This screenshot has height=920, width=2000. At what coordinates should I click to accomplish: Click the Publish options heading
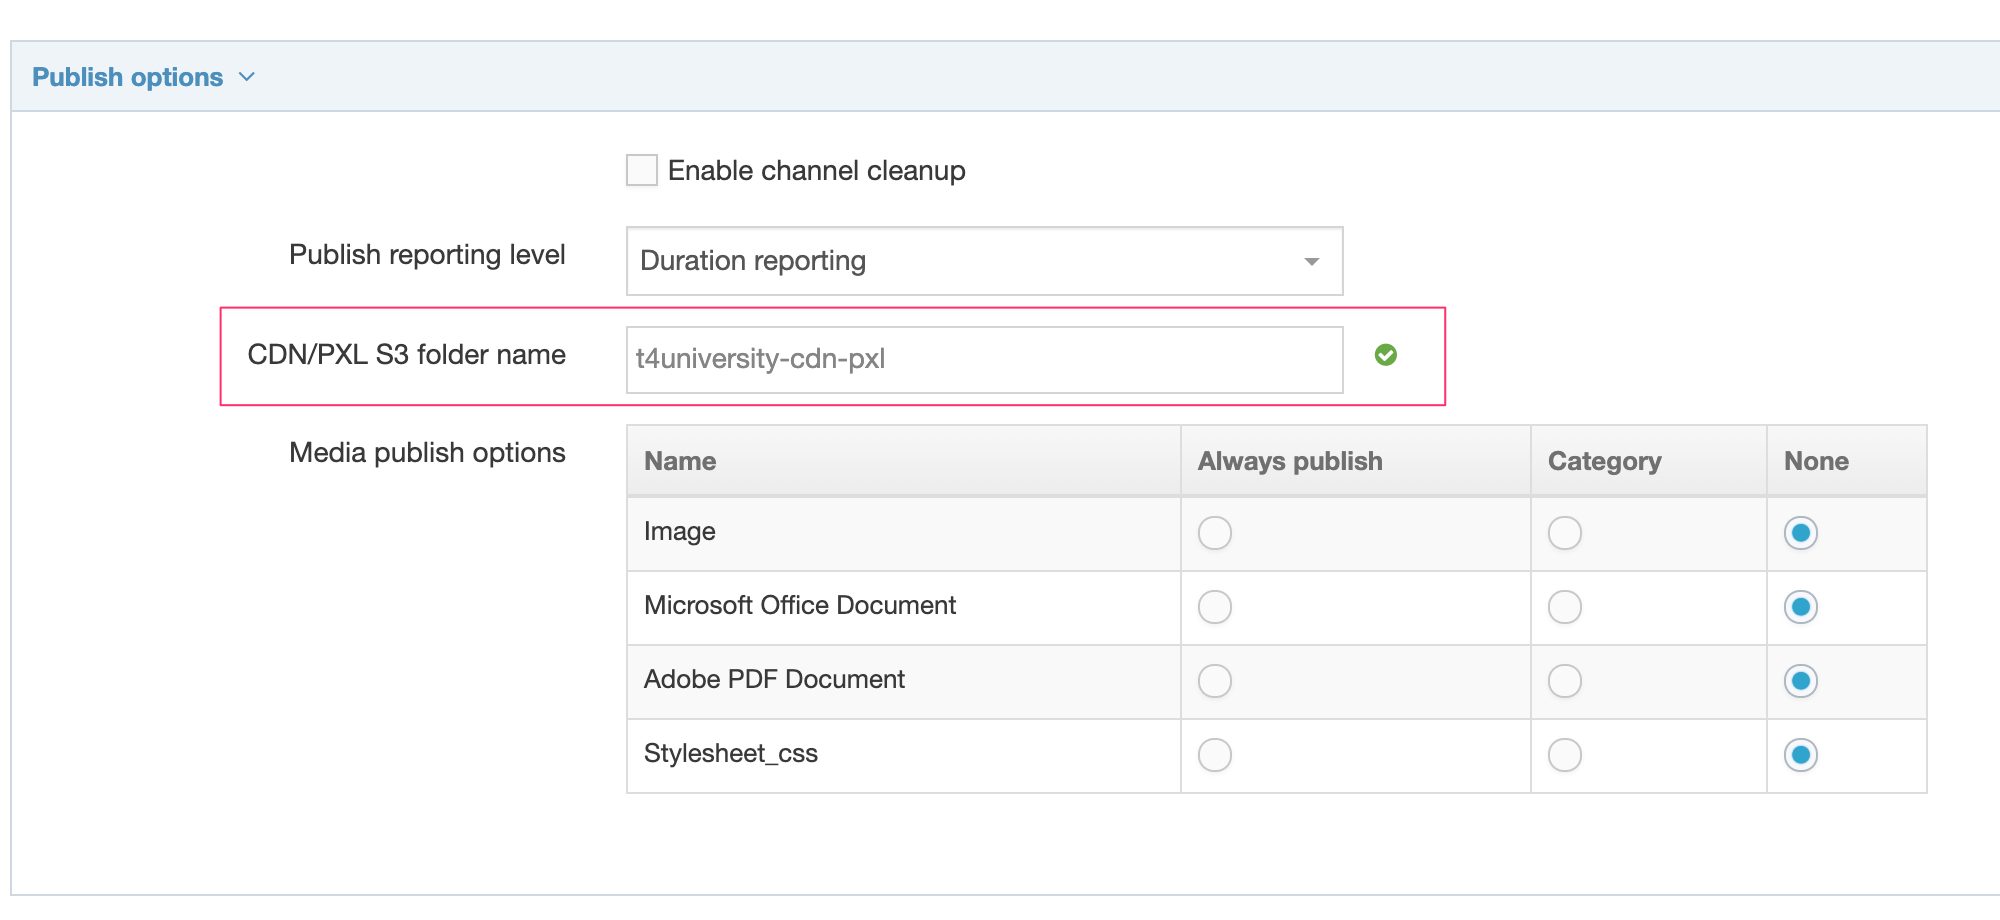[127, 77]
